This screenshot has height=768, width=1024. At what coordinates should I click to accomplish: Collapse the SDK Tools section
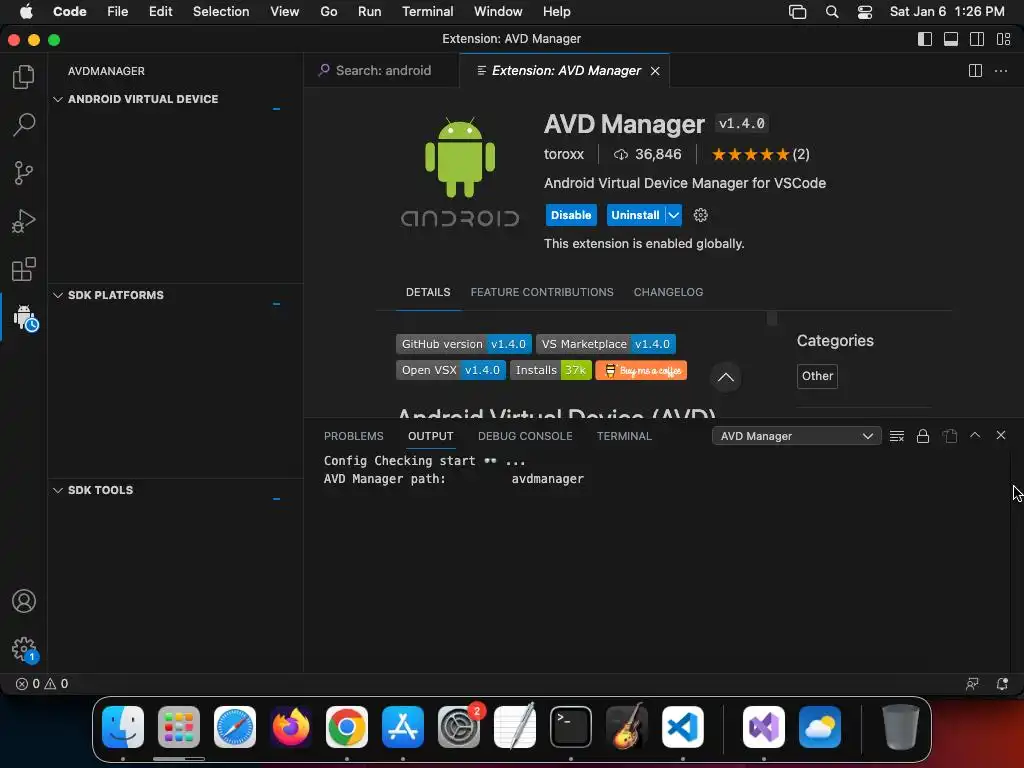(x=58, y=490)
